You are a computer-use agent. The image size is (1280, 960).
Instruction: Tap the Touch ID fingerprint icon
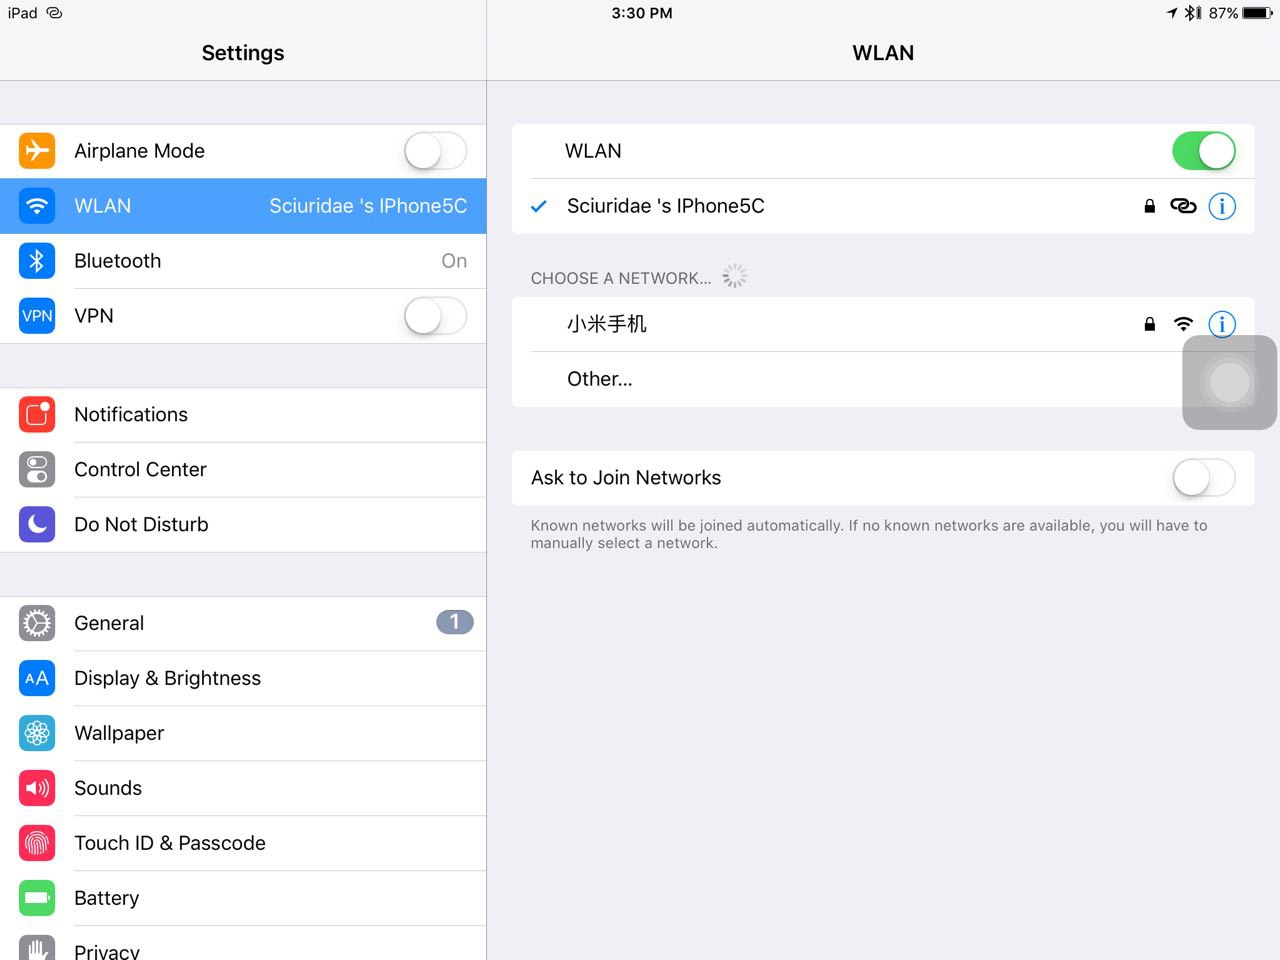coord(37,843)
